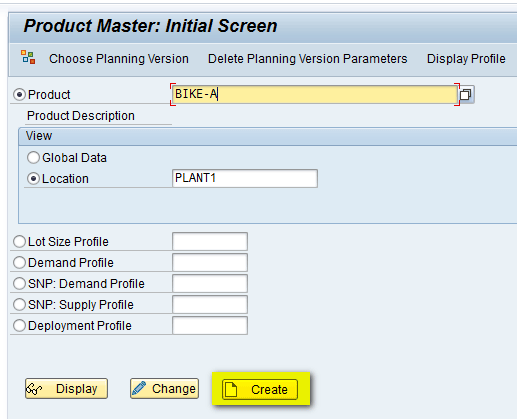Click Delete Planning Version Parameters

click(308, 59)
